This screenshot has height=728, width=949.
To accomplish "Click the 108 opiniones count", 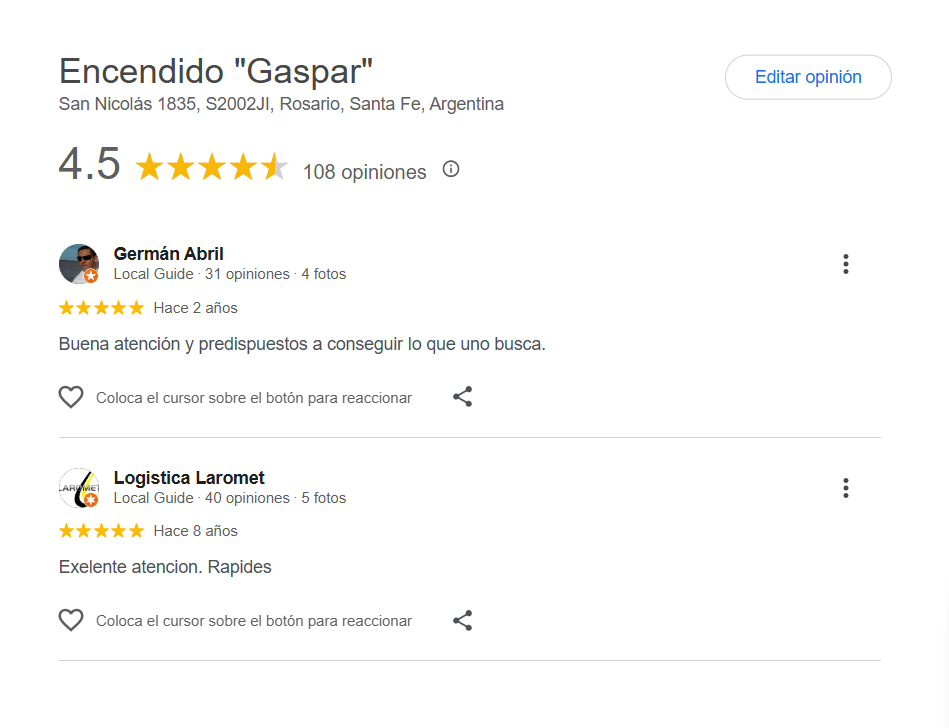I will pyautogui.click(x=364, y=172).
